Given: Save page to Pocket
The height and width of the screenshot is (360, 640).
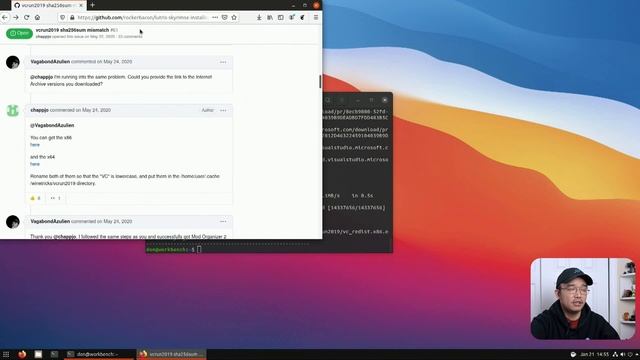Looking at the screenshot, I should 224,18.
